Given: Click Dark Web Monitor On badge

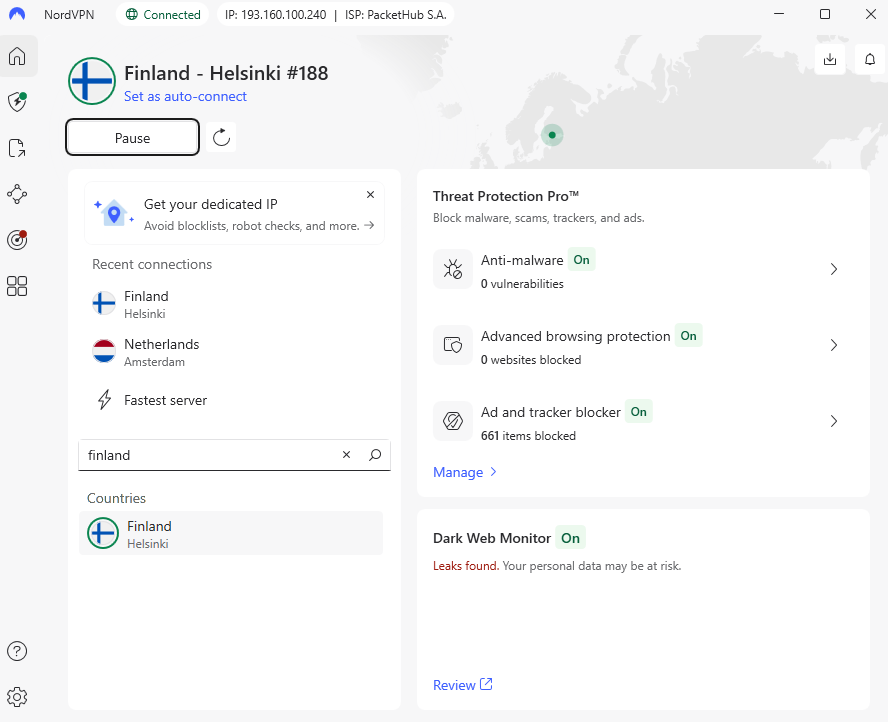Looking at the screenshot, I should pos(570,538).
